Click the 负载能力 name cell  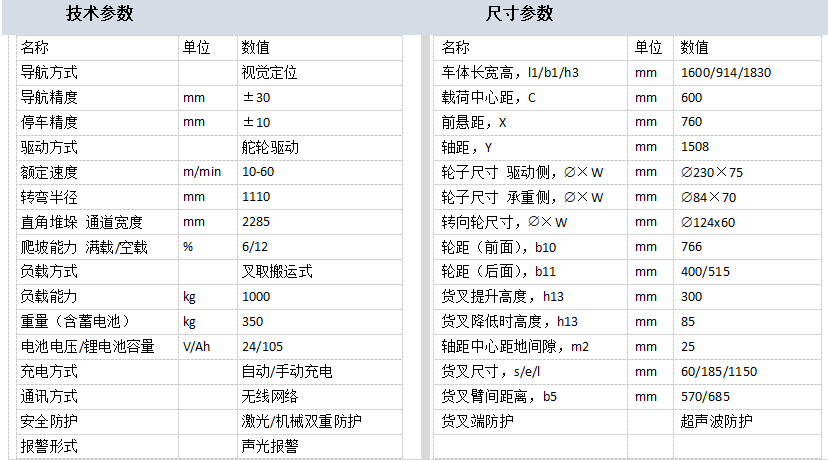(98, 296)
